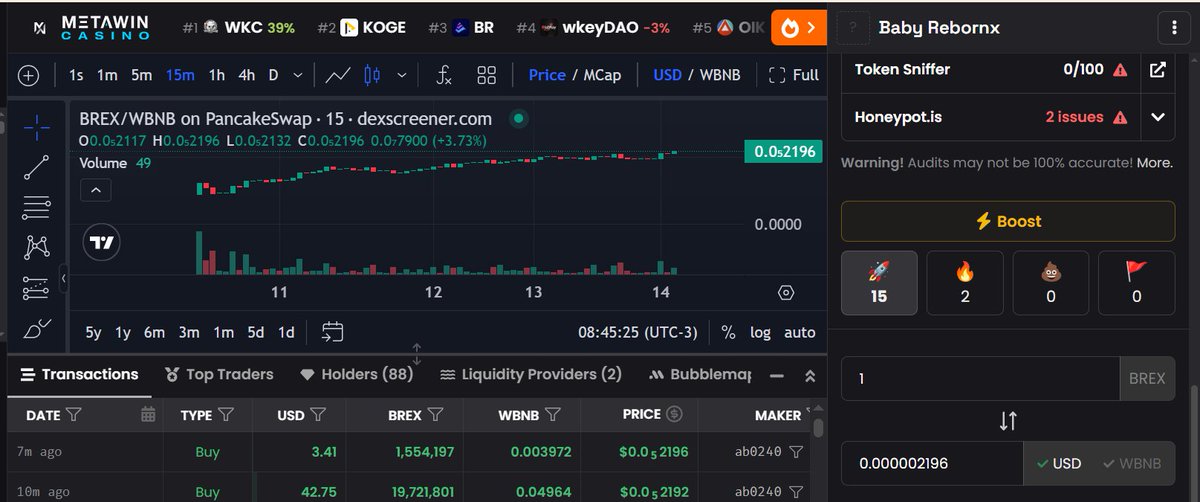Image resolution: width=1200 pixels, height=502 pixels.
Task: Filter by DATE funnel icon
Action: coord(73,414)
